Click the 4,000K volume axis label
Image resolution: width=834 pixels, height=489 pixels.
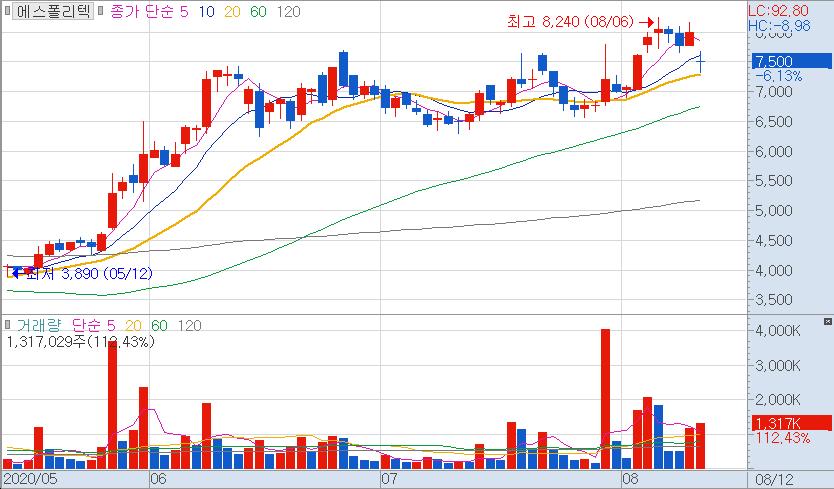[778, 331]
